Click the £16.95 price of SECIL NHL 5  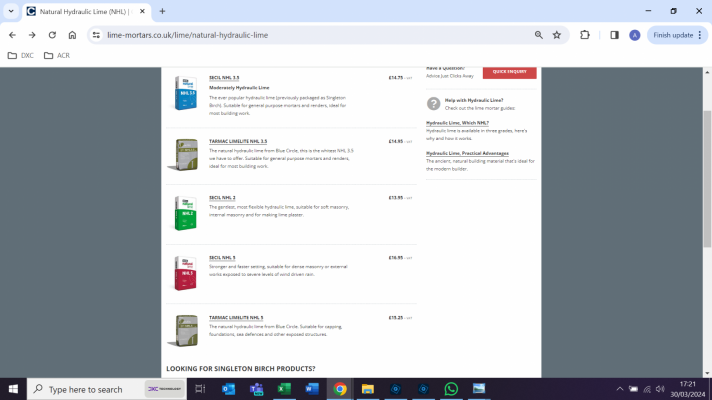pos(396,257)
